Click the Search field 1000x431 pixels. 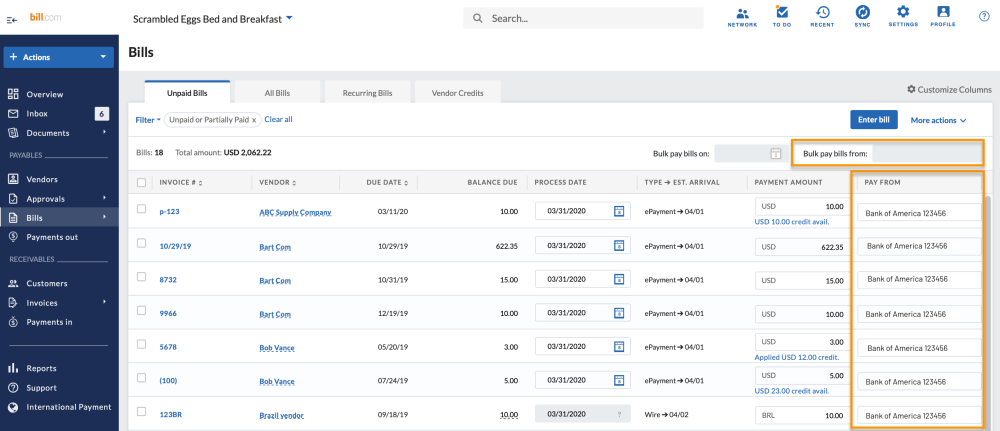[584, 18]
